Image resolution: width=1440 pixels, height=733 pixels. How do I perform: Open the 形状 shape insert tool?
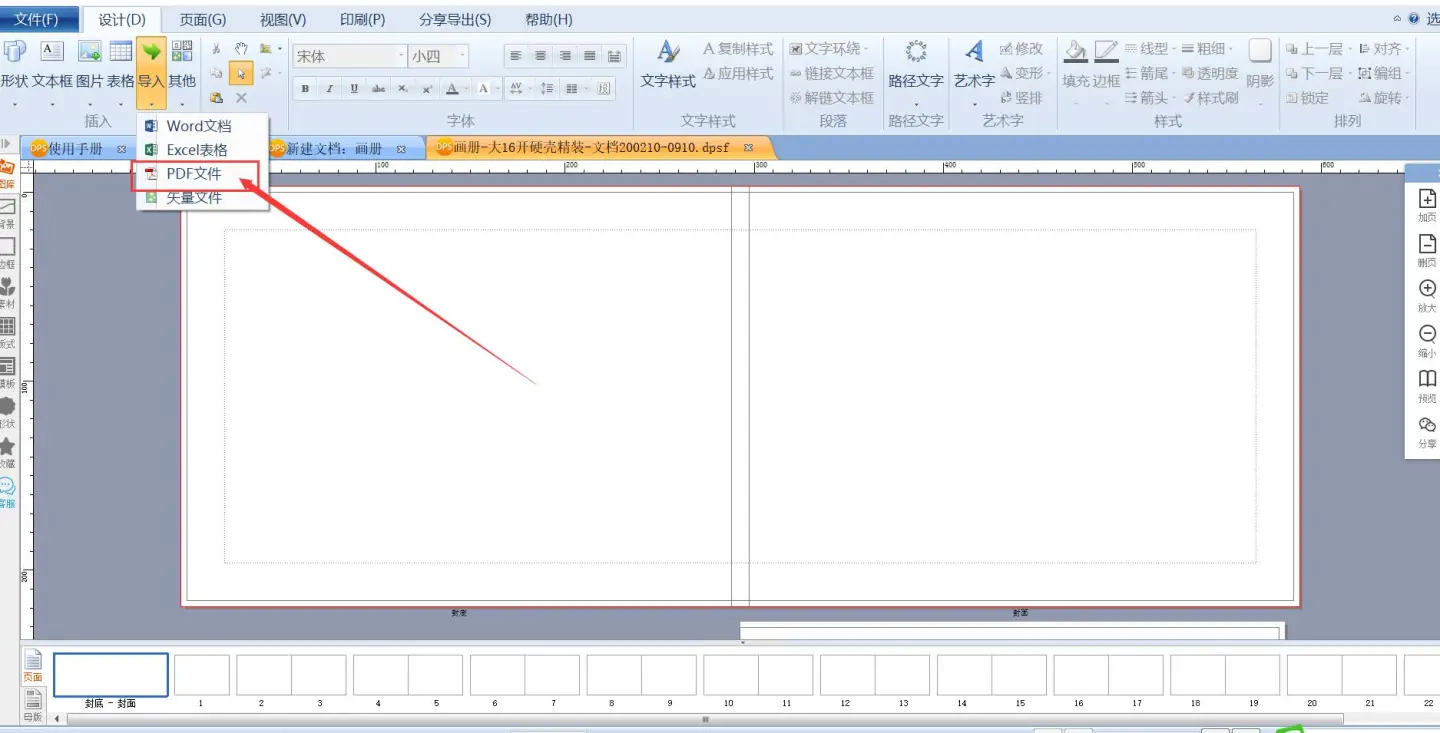click(x=13, y=64)
